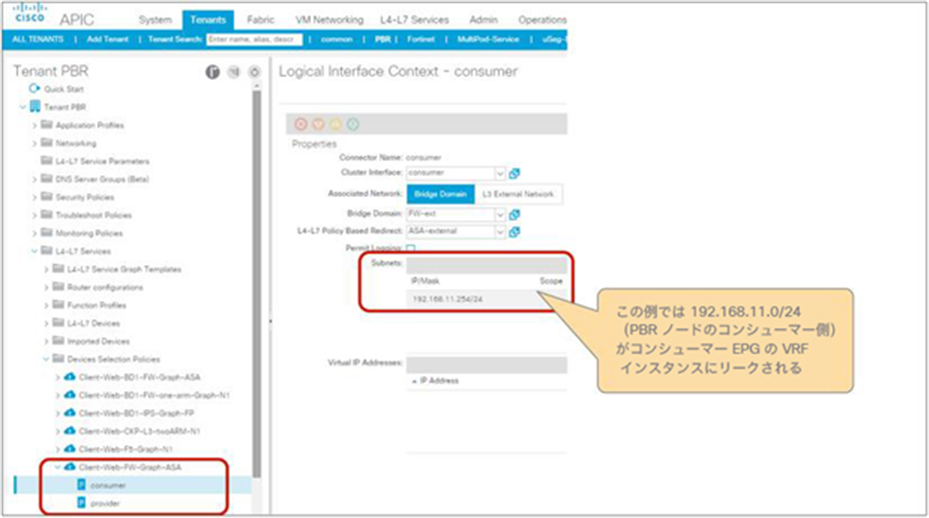This screenshot has height=518, width=929.
Task: Select Imported Devices folder
Action: pos(98,341)
